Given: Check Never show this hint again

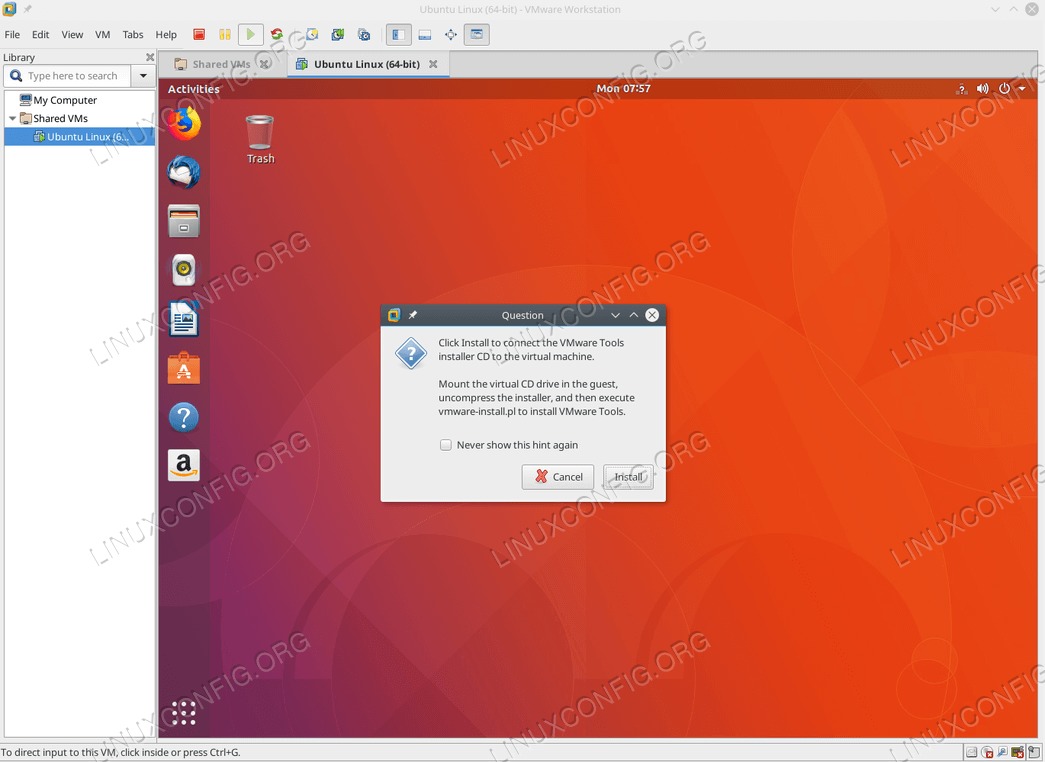Looking at the screenshot, I should tap(446, 445).
